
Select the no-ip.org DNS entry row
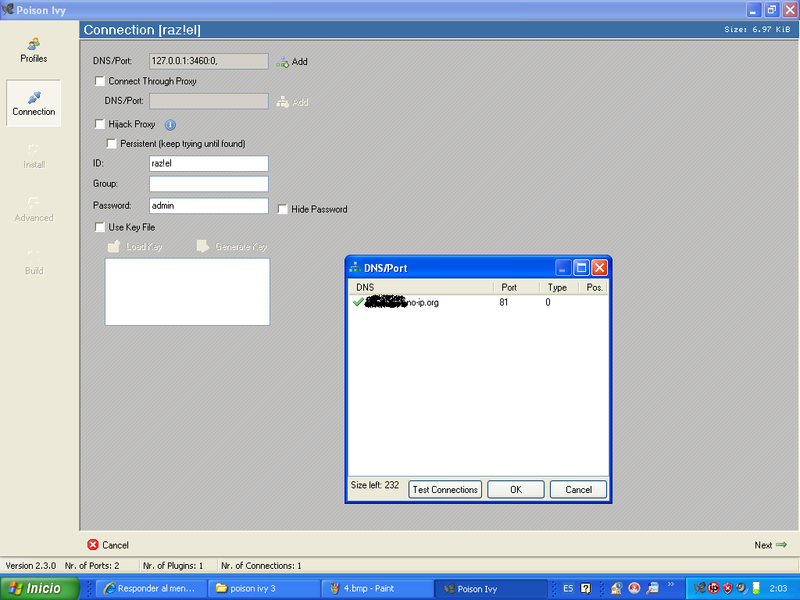(478, 303)
